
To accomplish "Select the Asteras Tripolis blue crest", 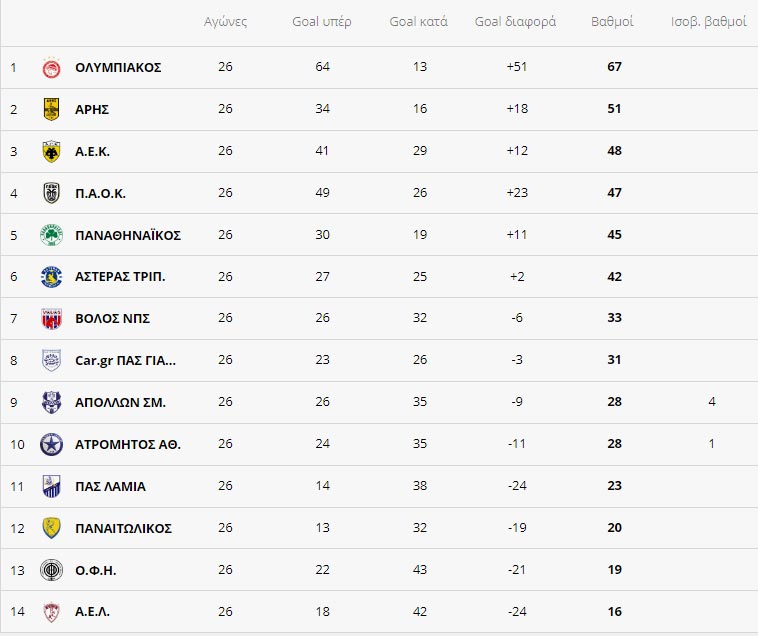I will point(51,277).
